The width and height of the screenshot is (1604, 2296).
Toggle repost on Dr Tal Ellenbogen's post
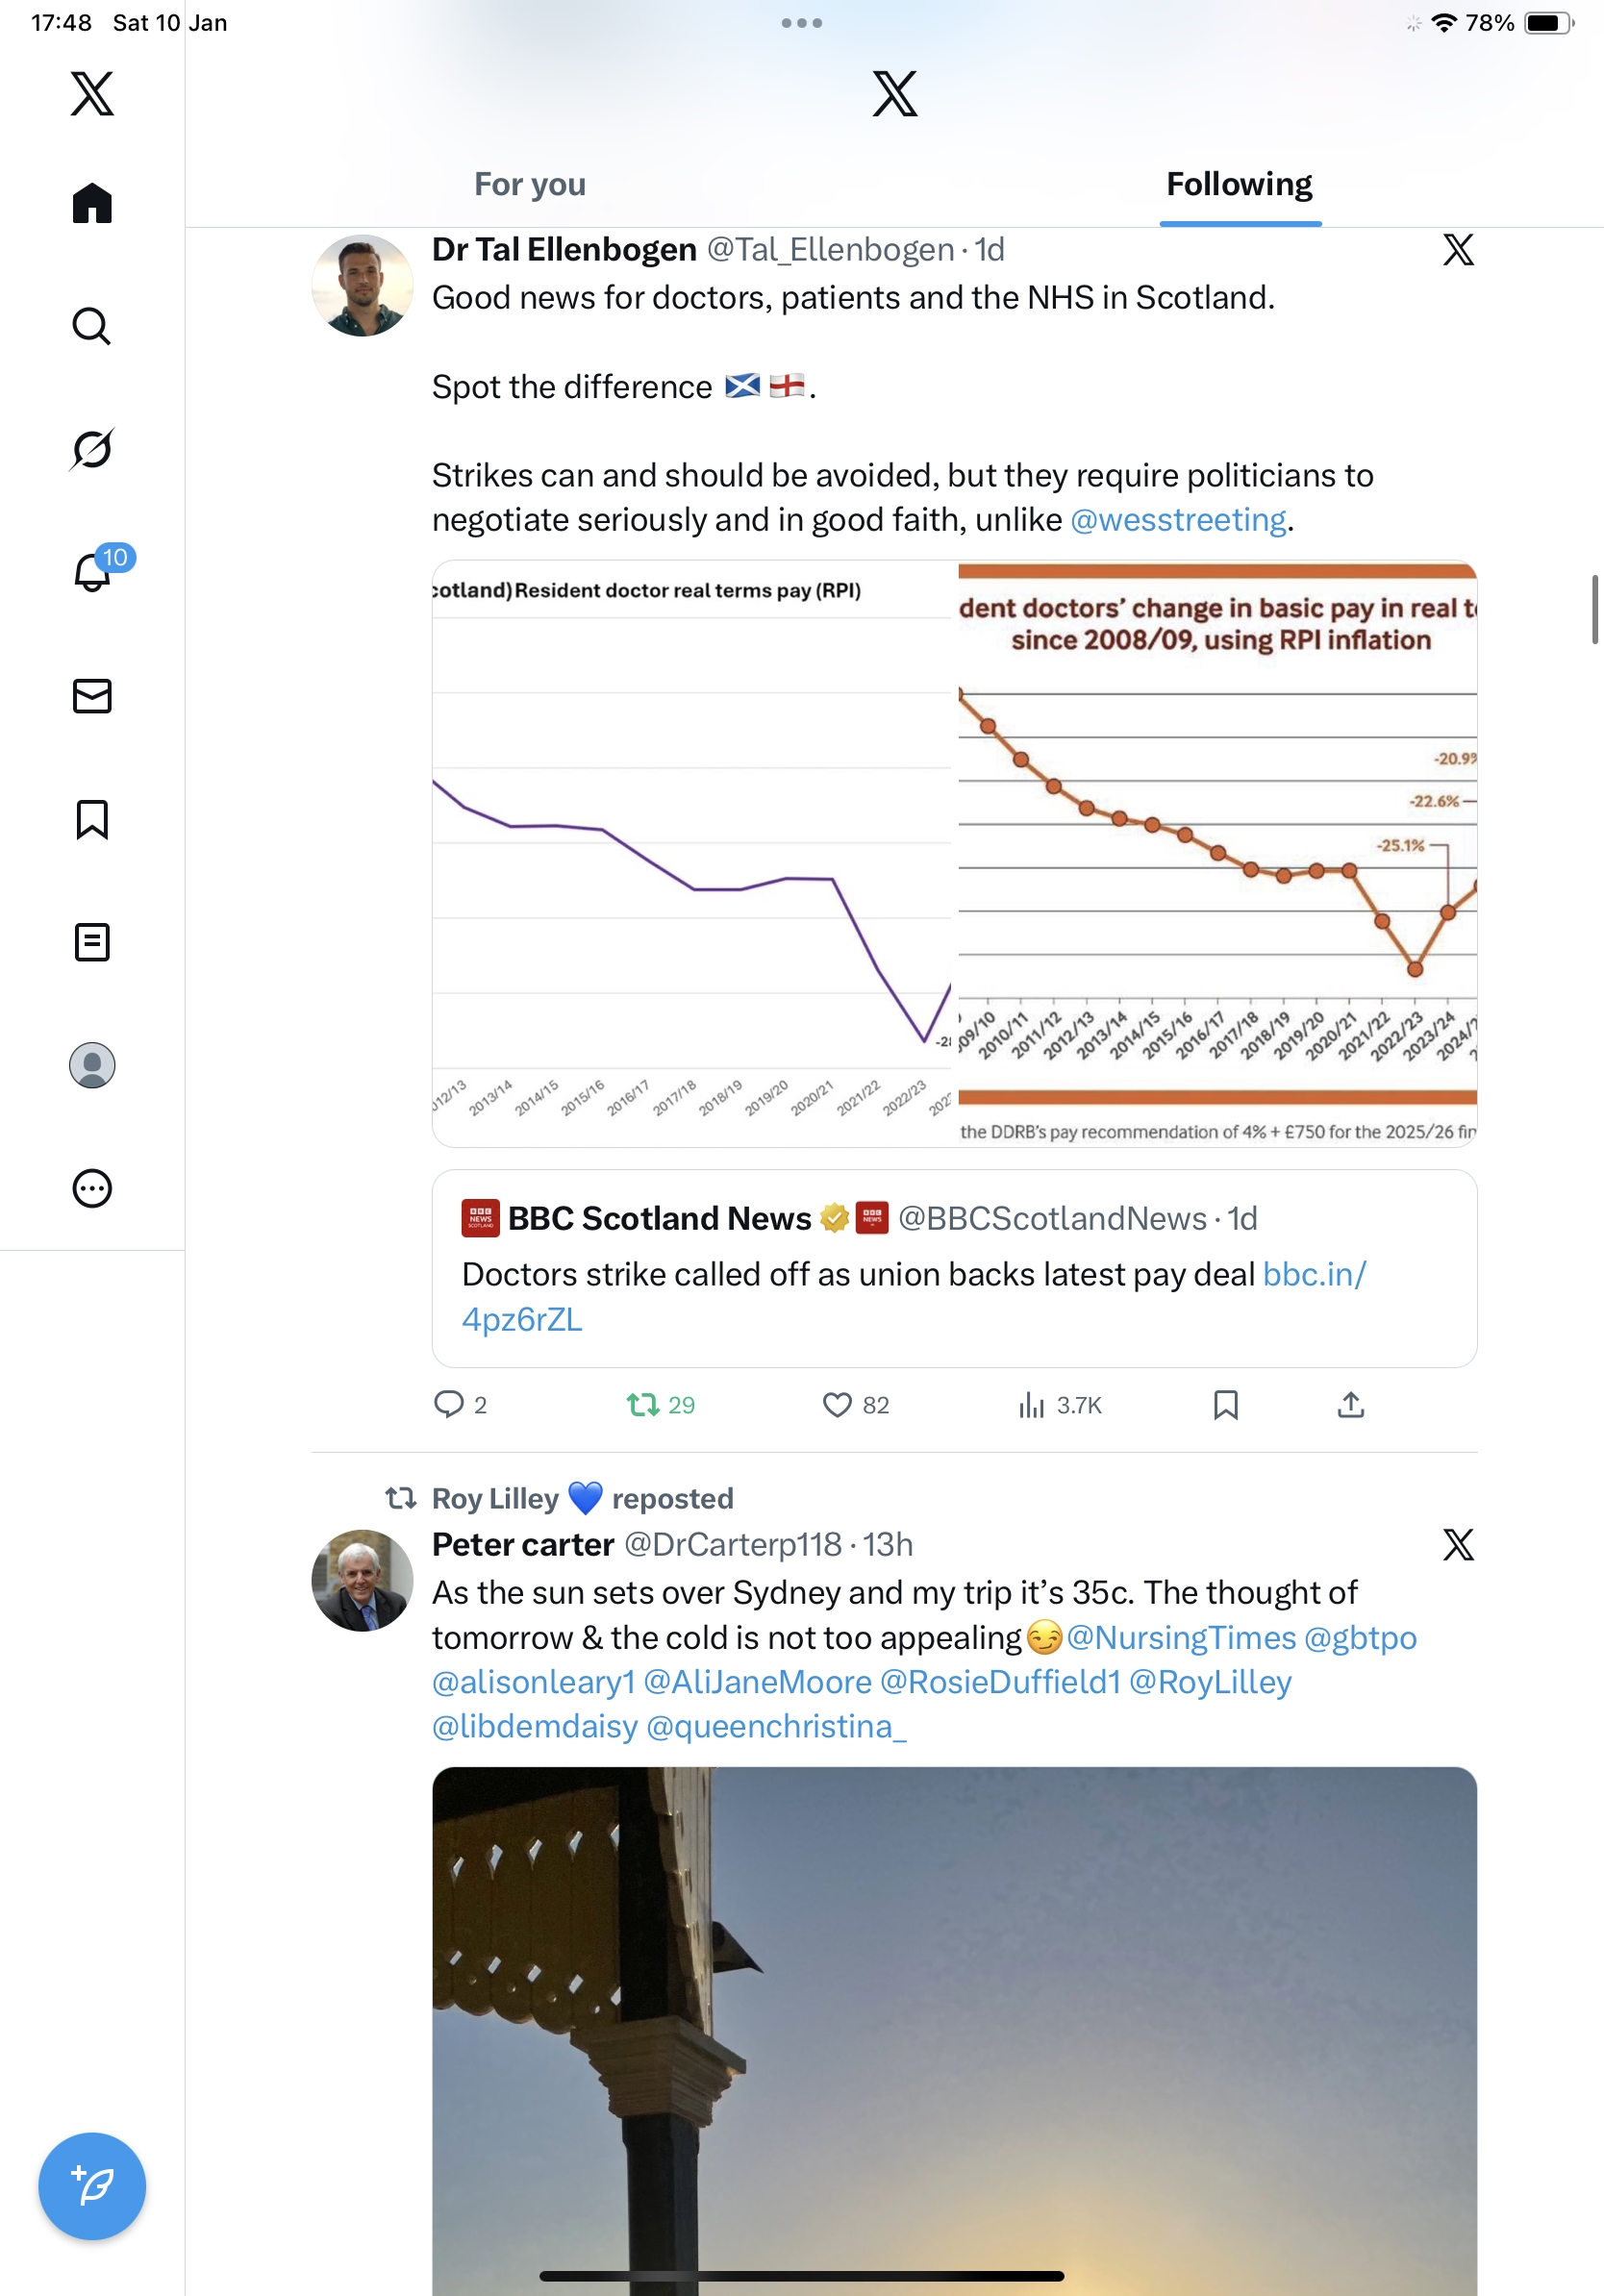click(643, 1405)
